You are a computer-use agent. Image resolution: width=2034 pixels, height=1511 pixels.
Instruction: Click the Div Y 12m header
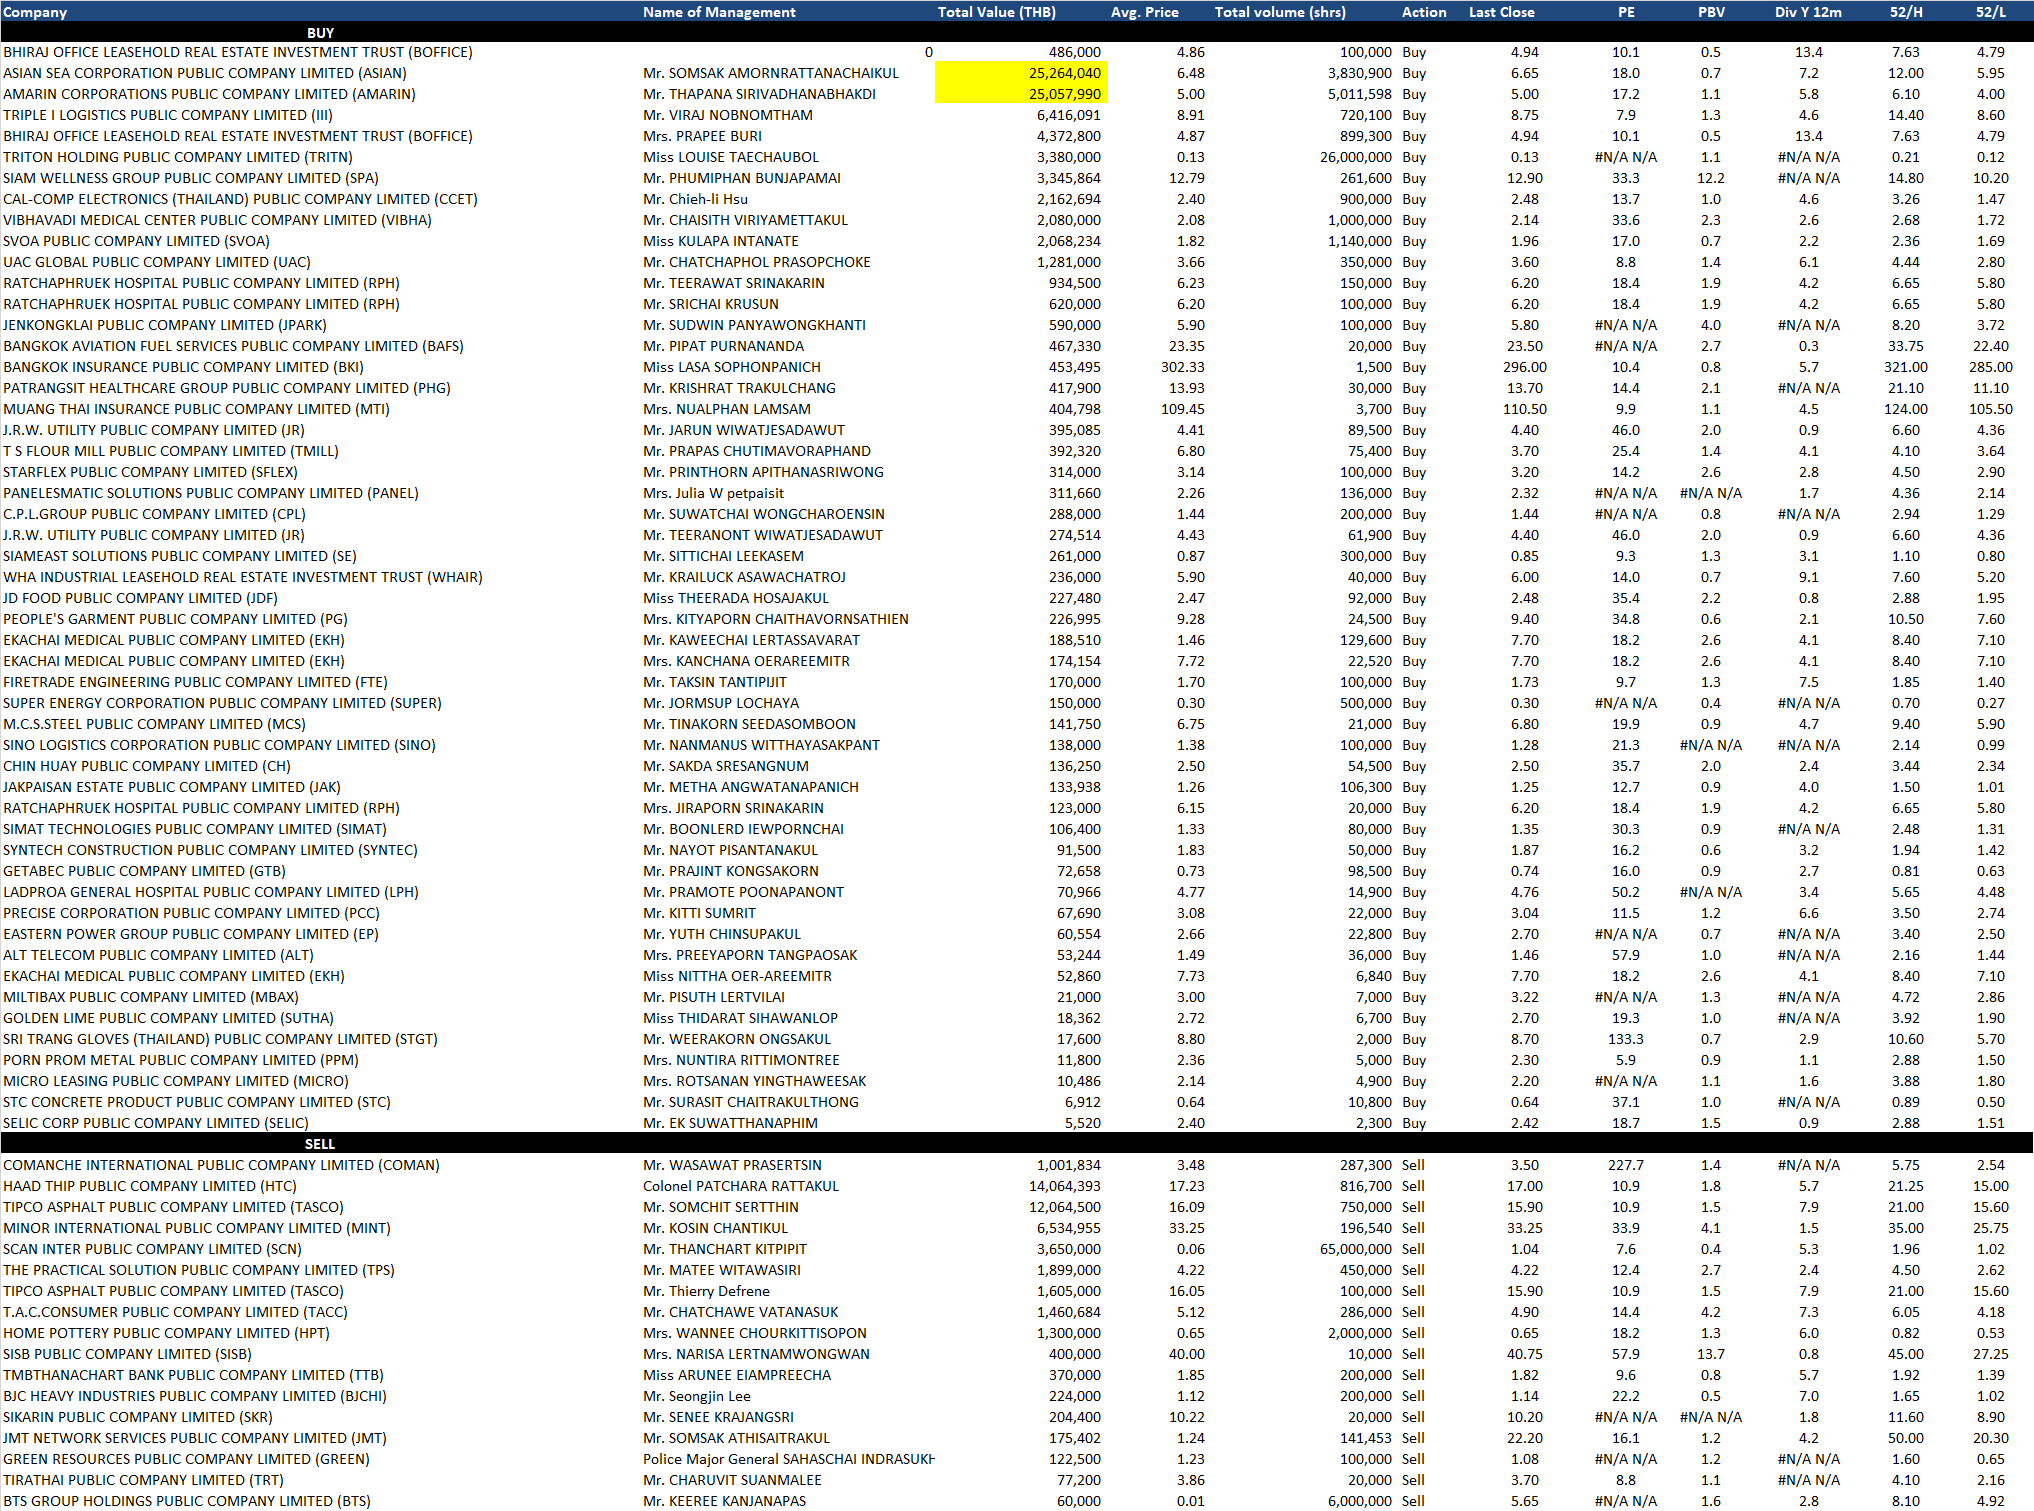[x=1808, y=12]
